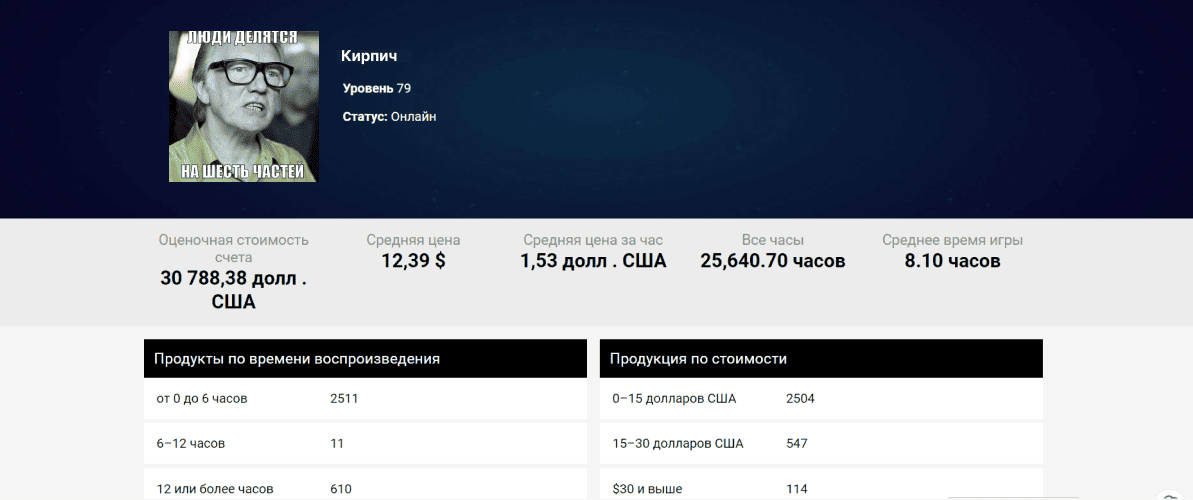Select the value 114 in cost table
The height and width of the screenshot is (500, 1193).
click(x=797, y=489)
